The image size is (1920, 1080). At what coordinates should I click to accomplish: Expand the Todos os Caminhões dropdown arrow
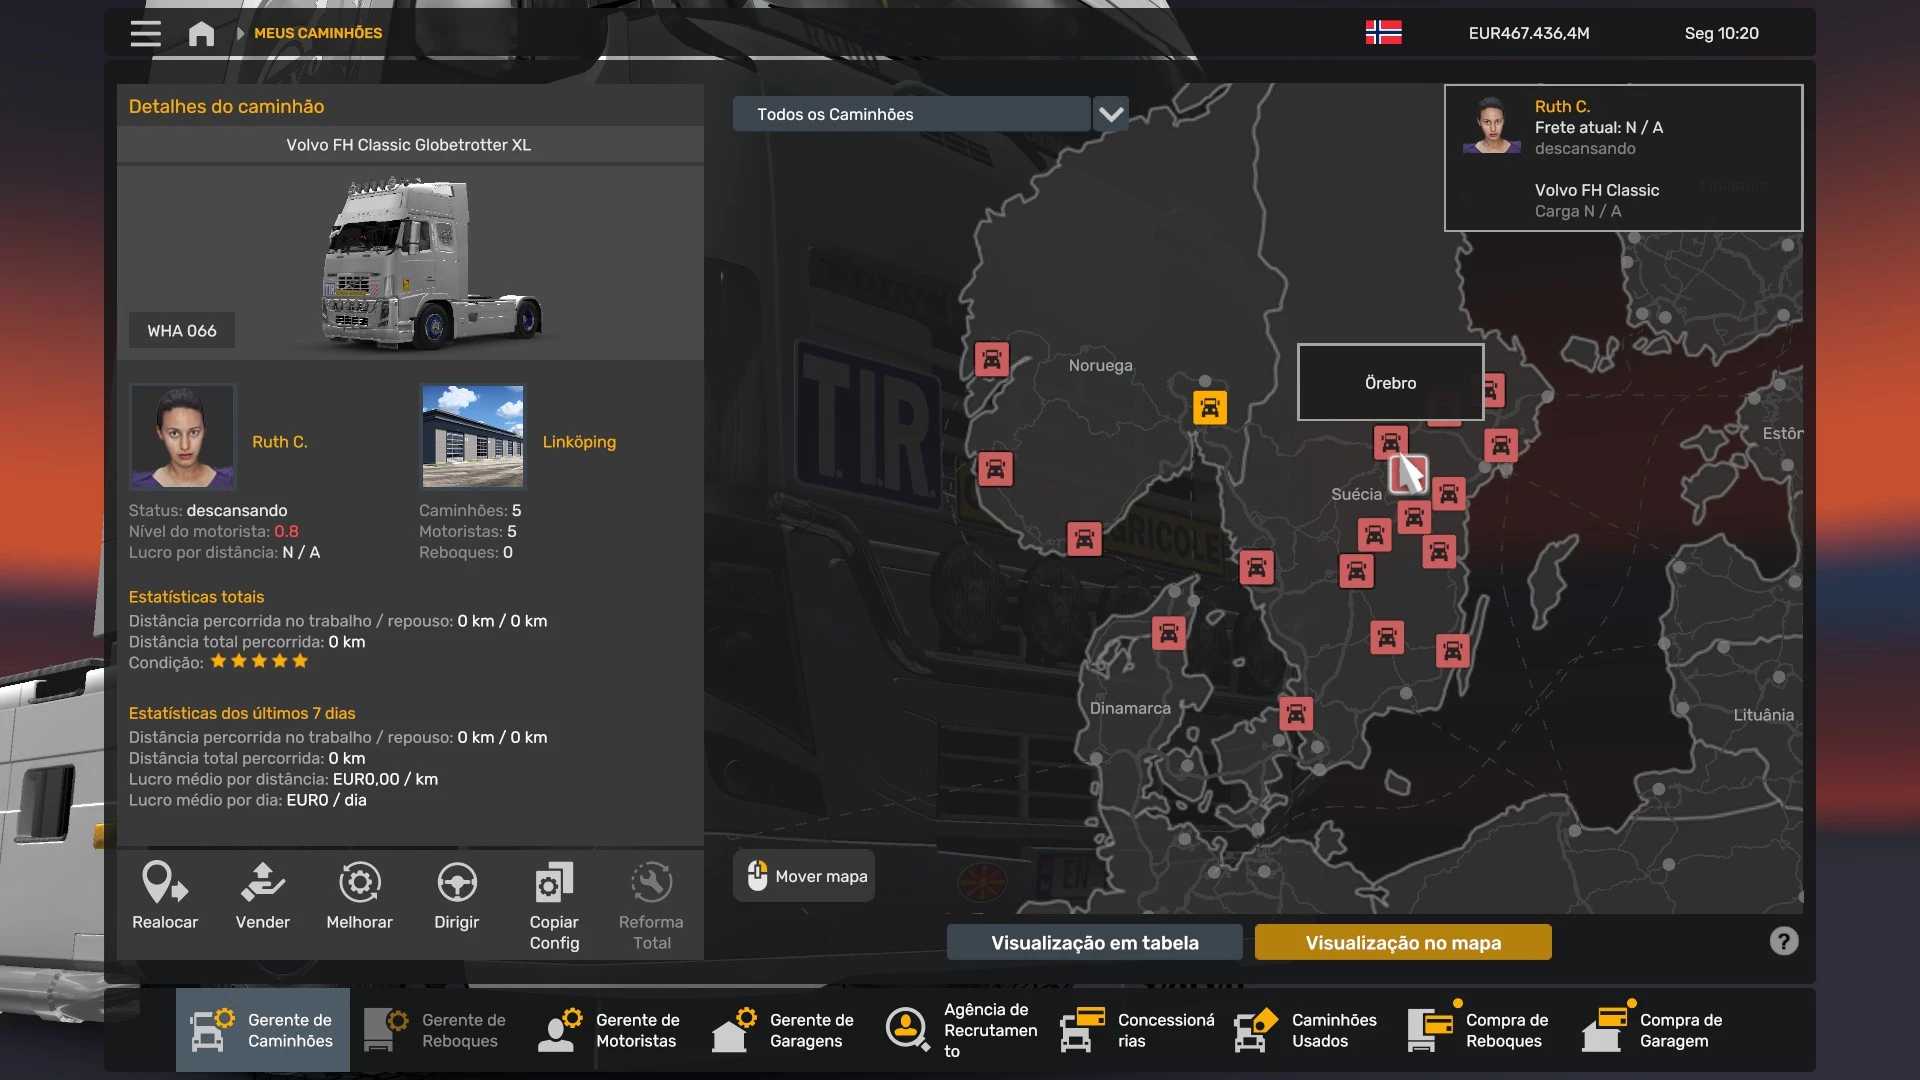coord(1111,114)
